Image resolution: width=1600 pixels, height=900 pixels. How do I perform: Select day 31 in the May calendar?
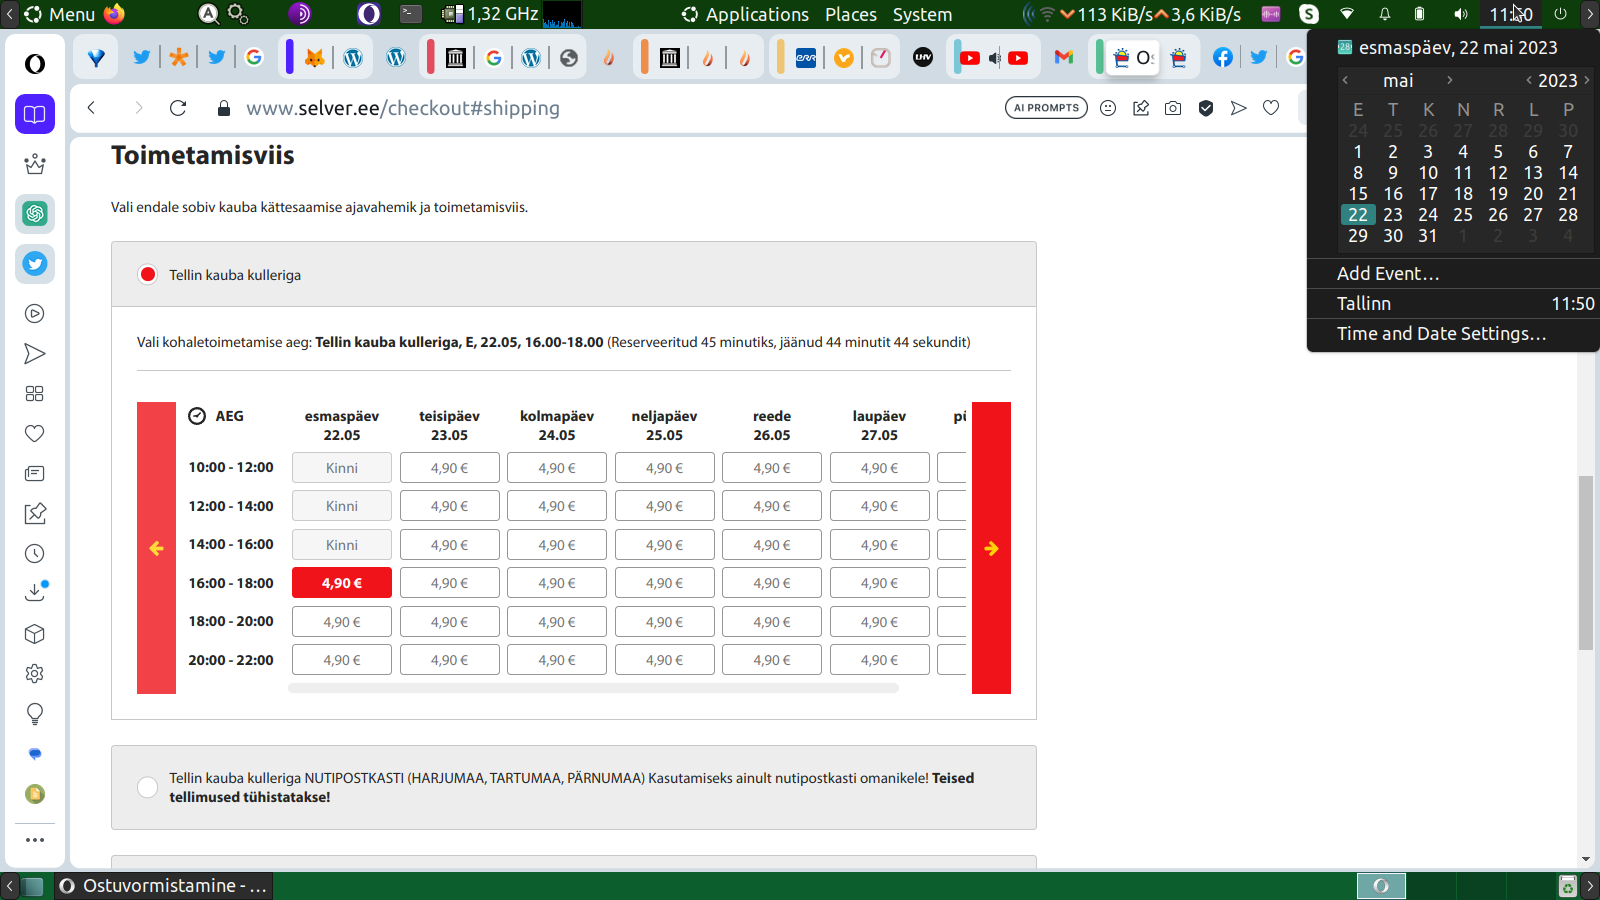click(1428, 236)
